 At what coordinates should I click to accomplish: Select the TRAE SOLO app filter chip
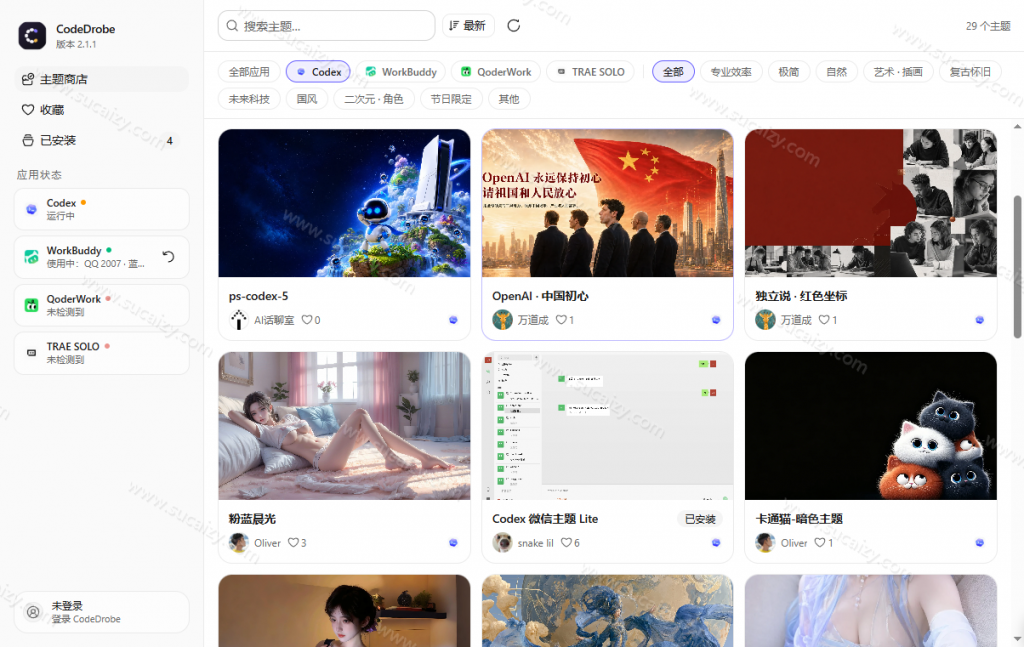(590, 72)
